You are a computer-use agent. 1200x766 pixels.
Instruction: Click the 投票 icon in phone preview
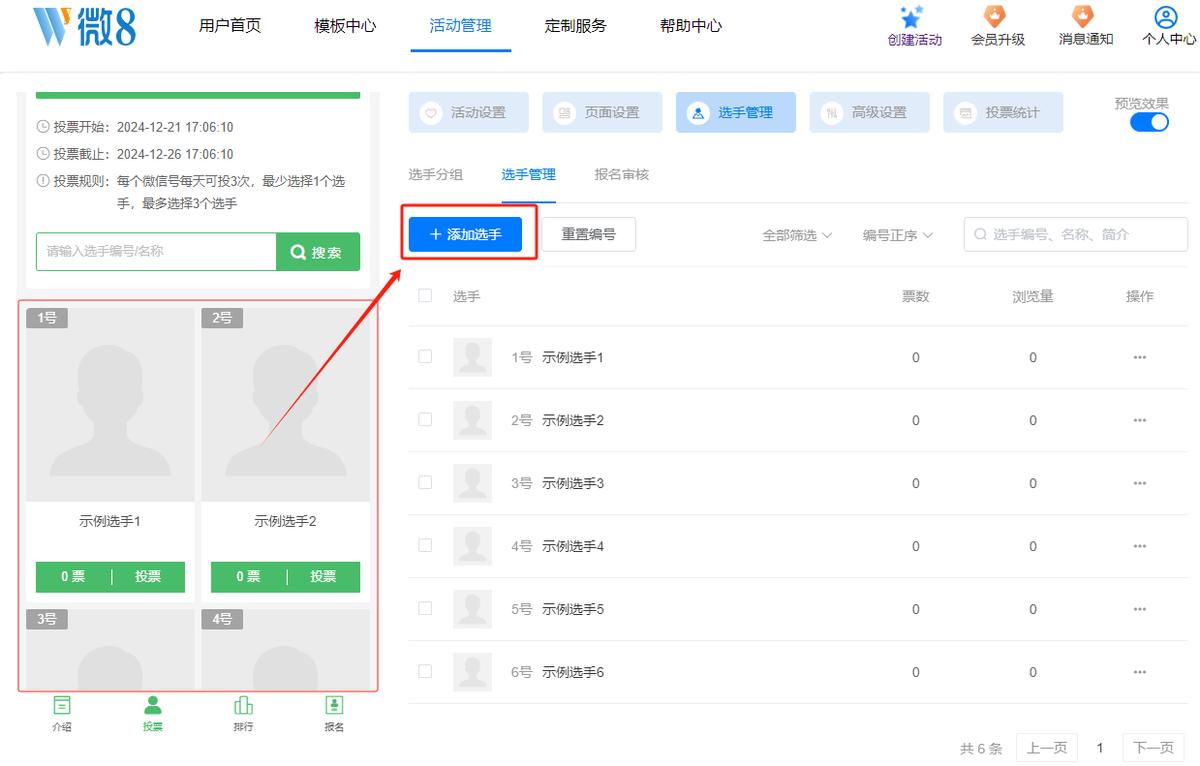[152, 705]
